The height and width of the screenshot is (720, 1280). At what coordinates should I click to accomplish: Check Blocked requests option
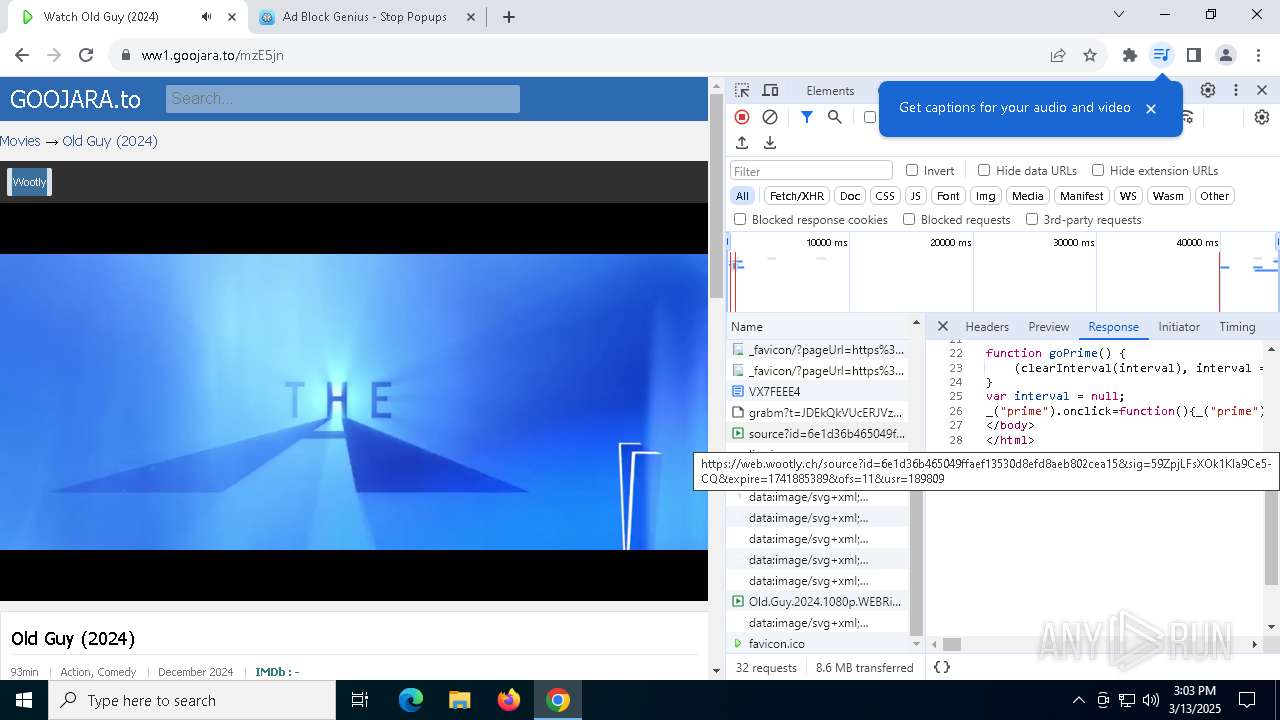(909, 219)
